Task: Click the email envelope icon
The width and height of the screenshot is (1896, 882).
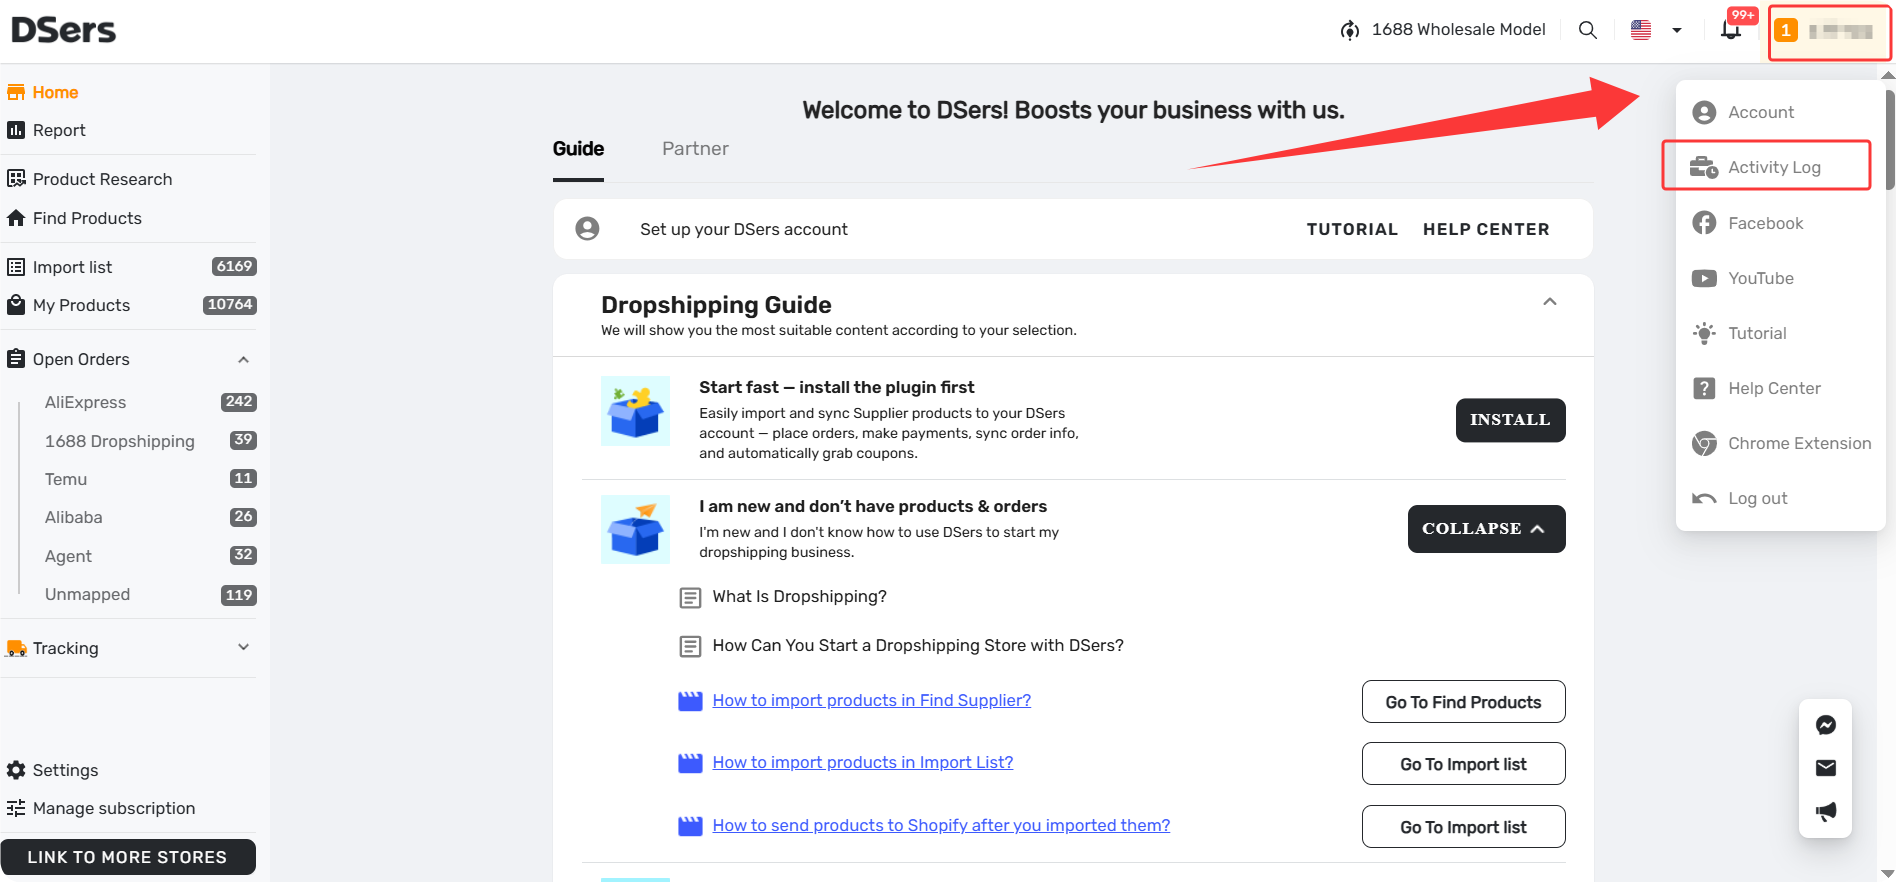Action: coord(1825,768)
